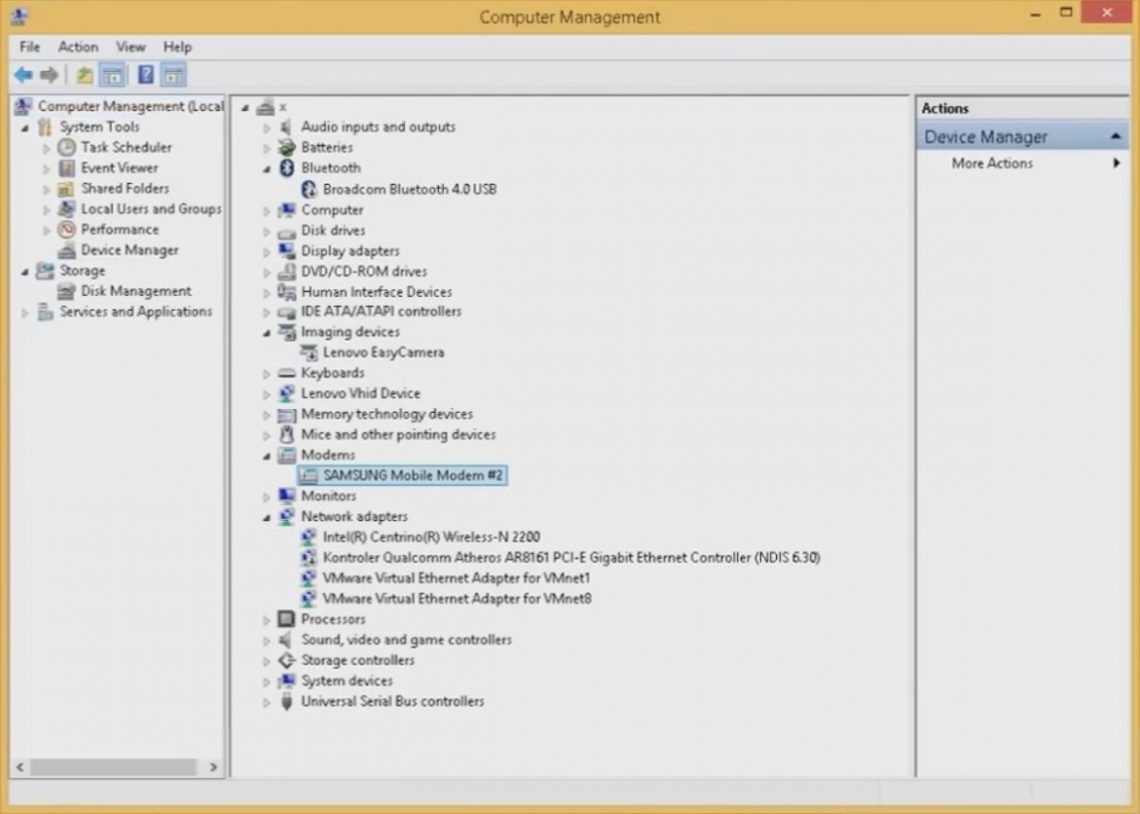
Task: Open the View menu
Action: pyautogui.click(x=130, y=46)
